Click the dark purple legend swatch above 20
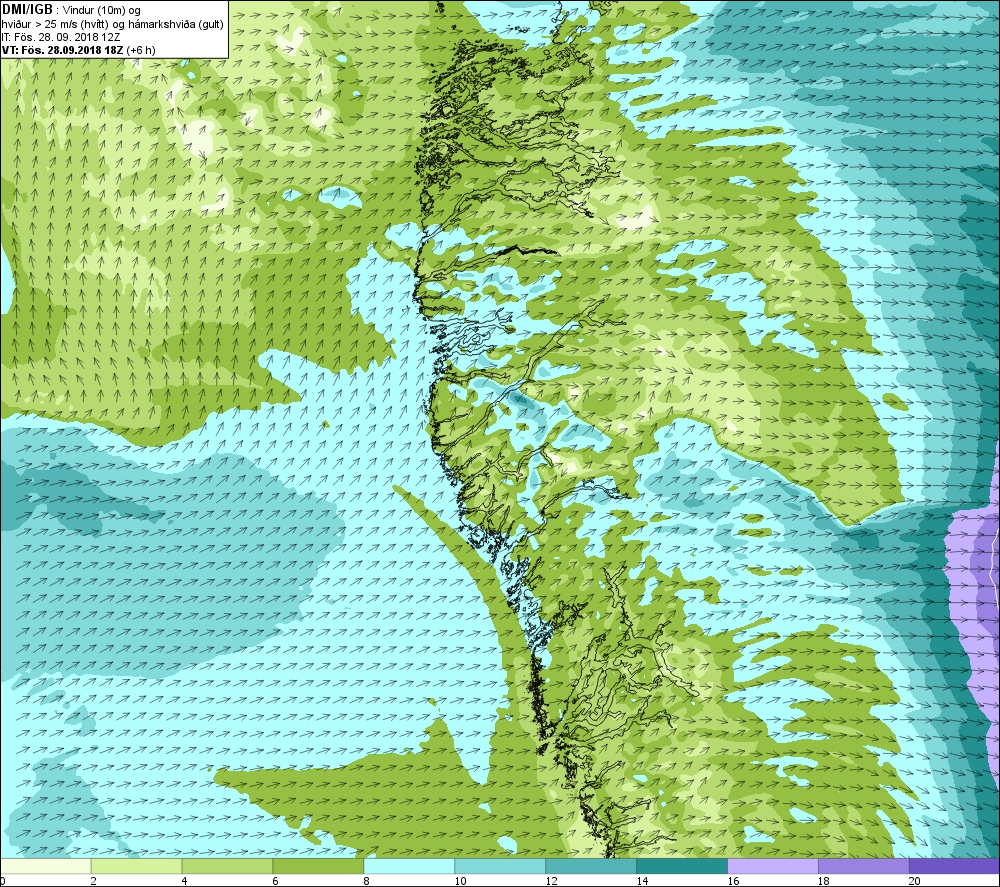Image resolution: width=1000 pixels, height=887 pixels. pos(955,866)
